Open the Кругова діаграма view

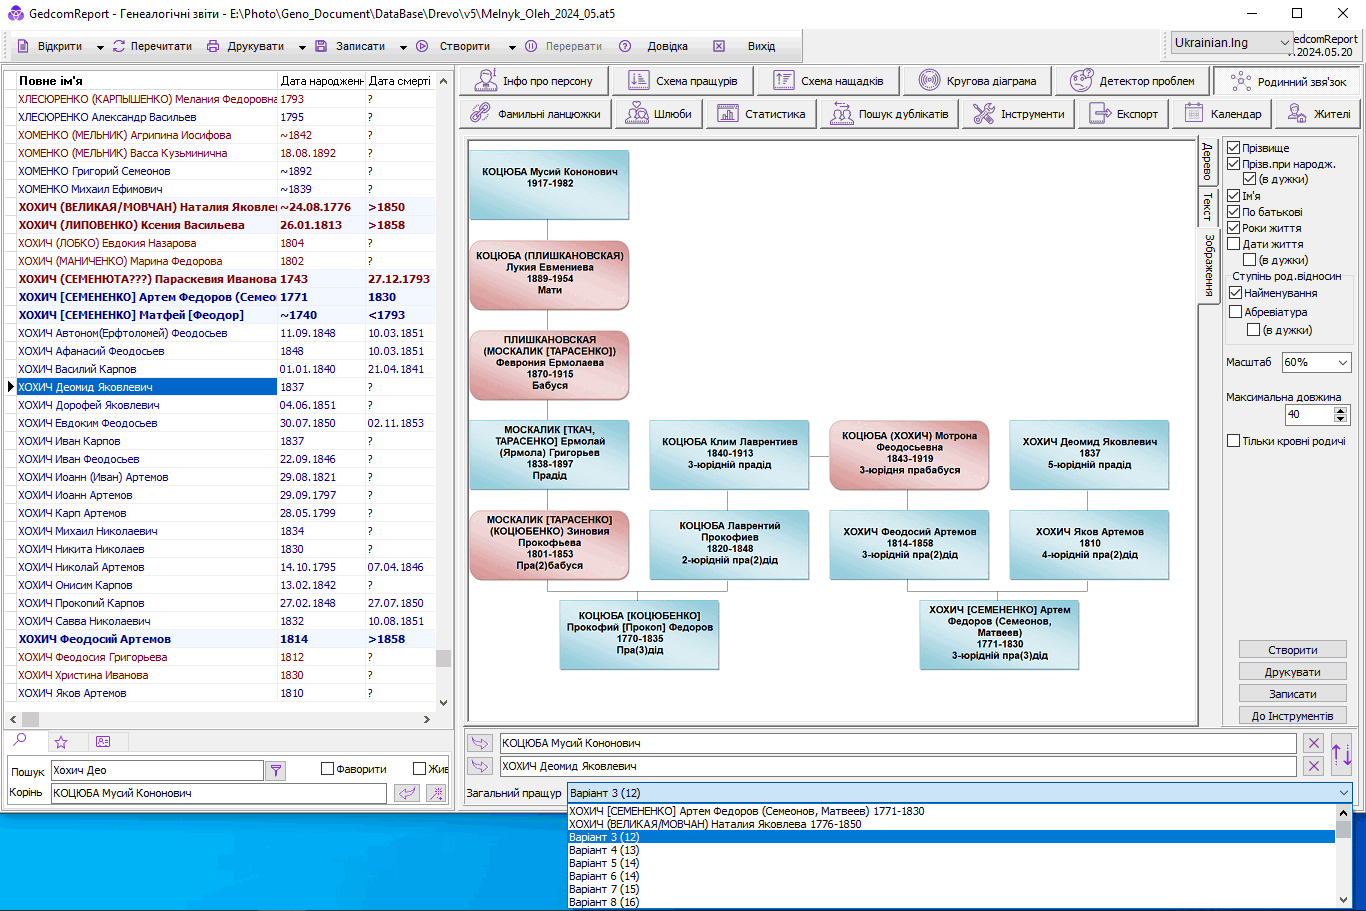tap(978, 81)
